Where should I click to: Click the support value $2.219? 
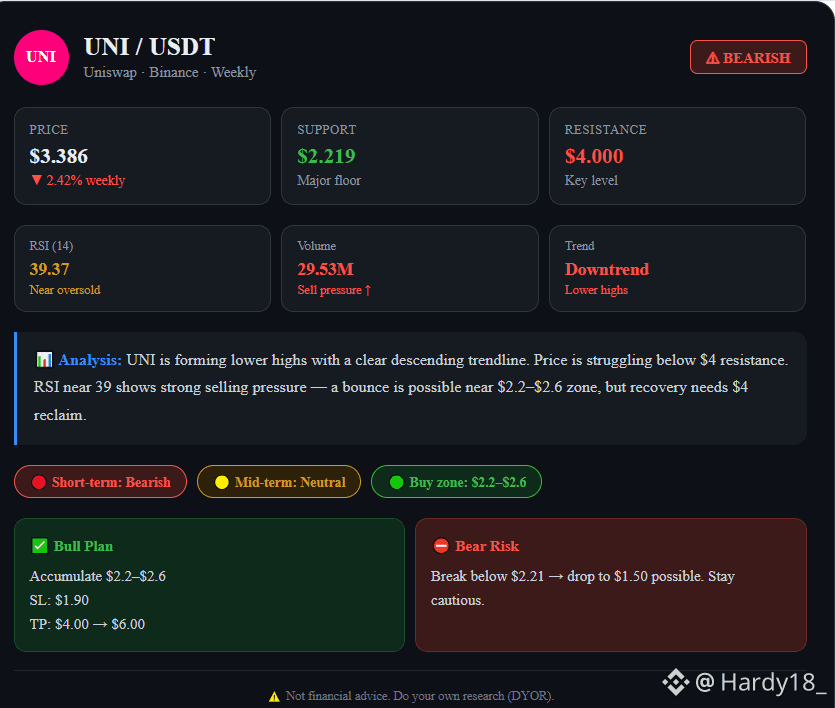point(326,156)
